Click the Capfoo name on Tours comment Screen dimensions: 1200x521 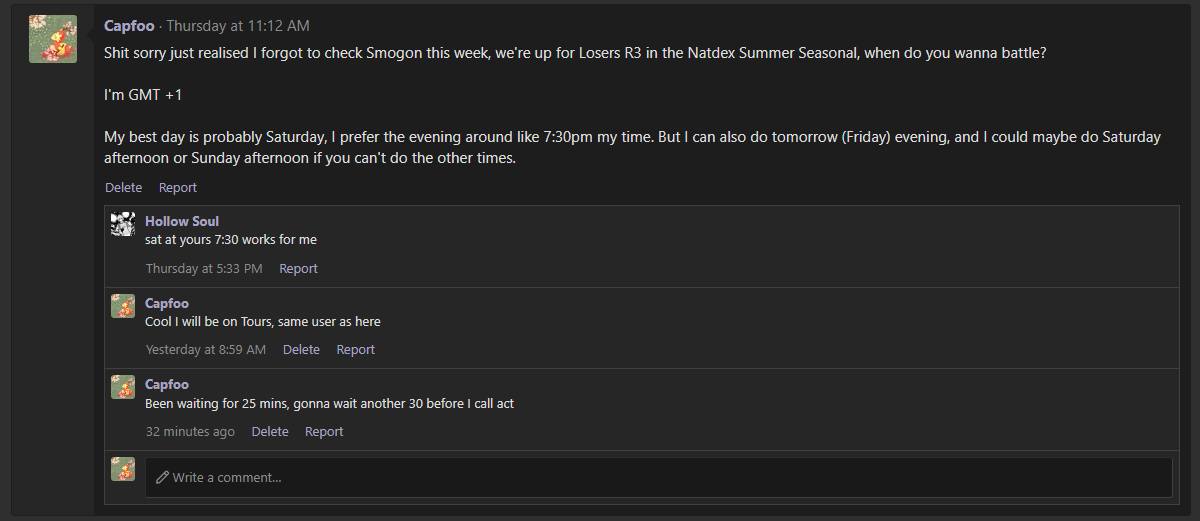(x=167, y=303)
